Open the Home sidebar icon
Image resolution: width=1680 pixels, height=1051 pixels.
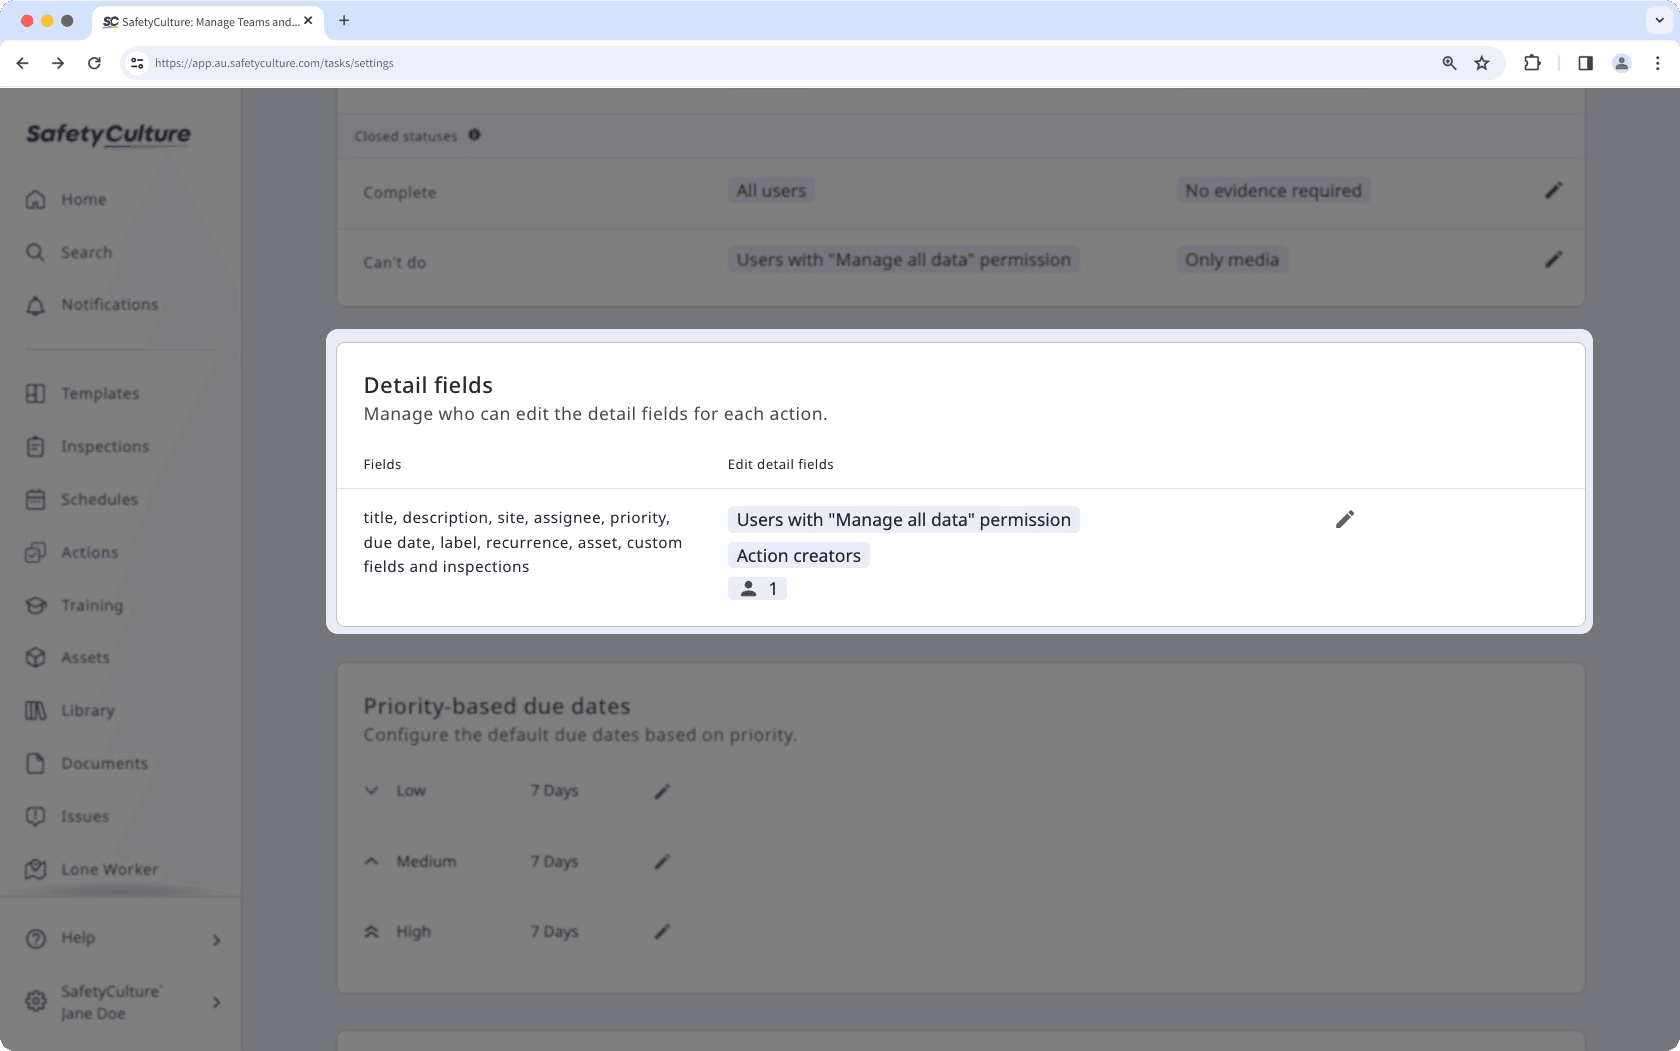click(82, 199)
